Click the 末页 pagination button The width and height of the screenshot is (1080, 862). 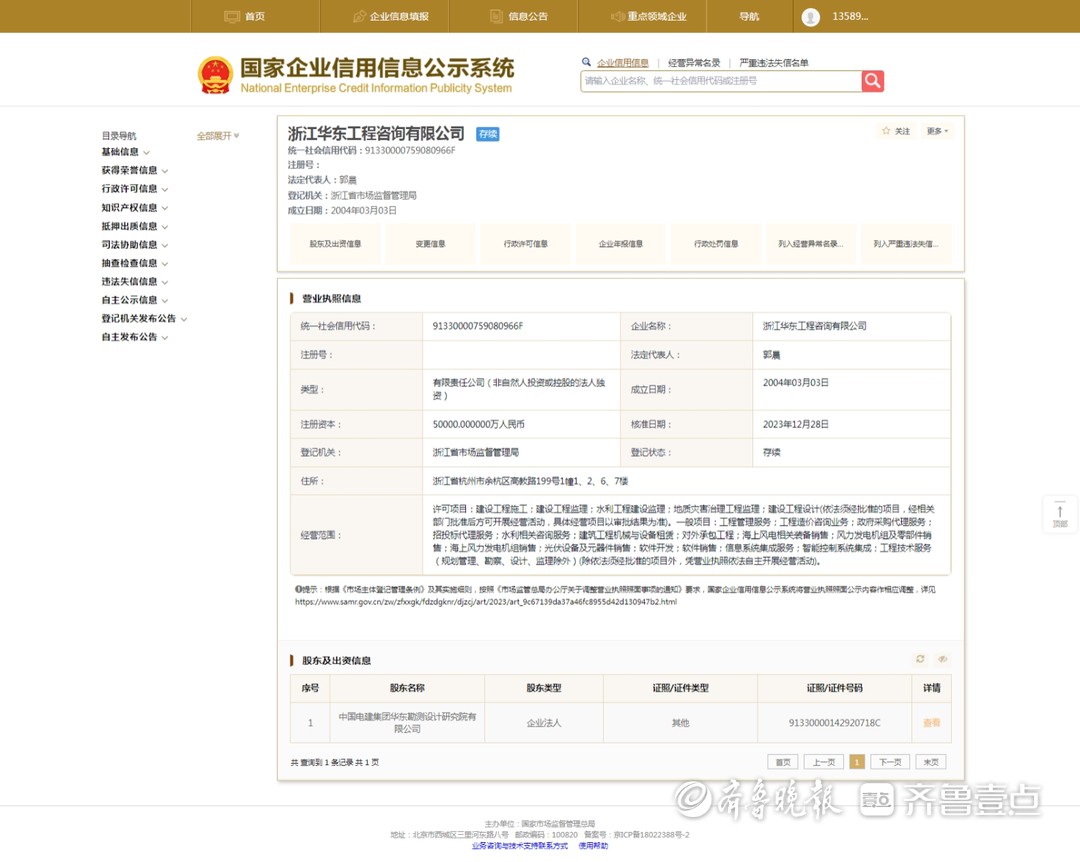(931, 762)
